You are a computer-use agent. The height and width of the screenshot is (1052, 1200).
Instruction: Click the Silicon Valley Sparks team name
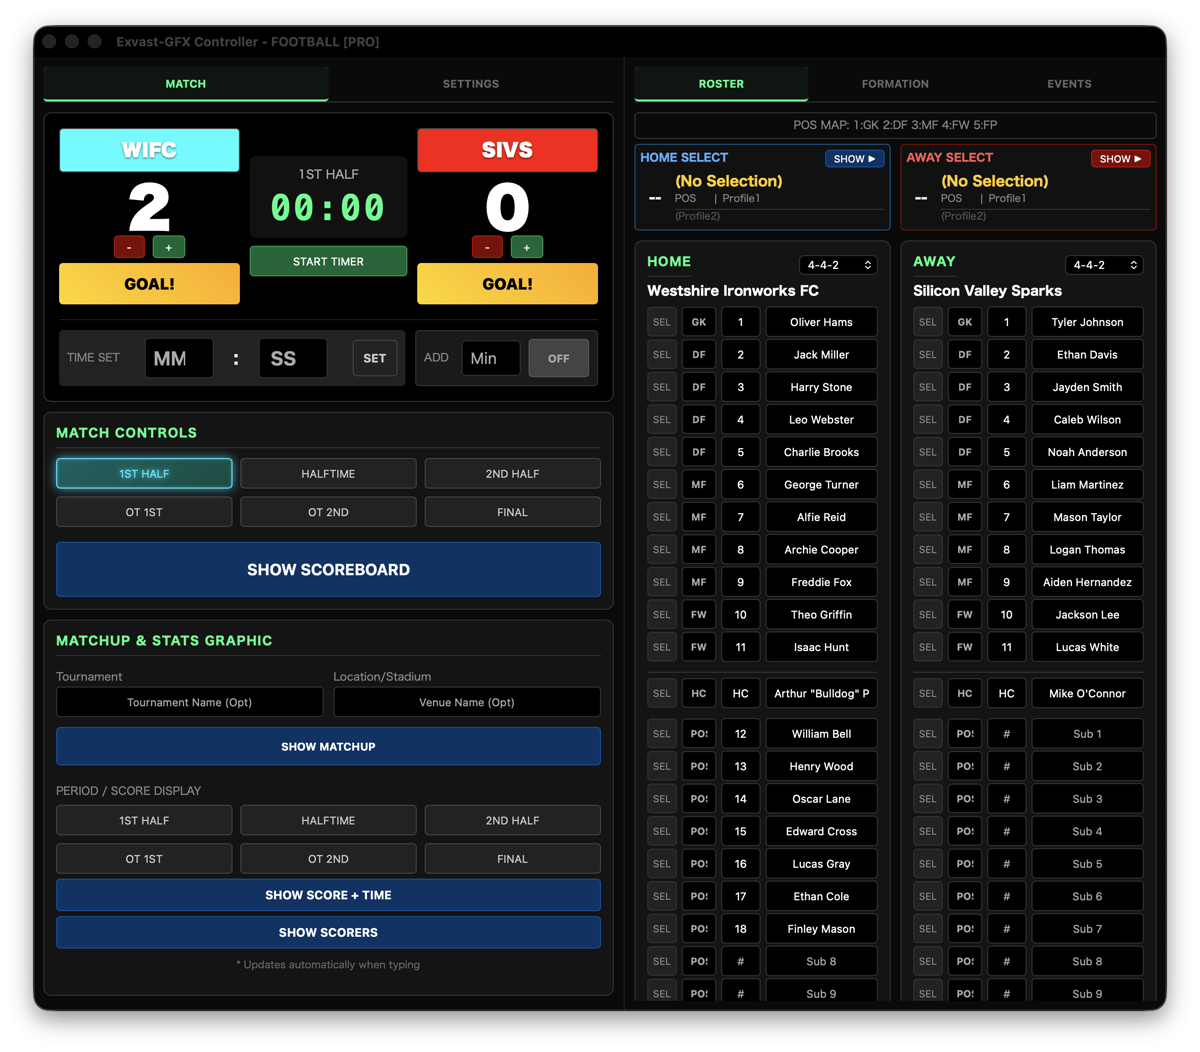pyautogui.click(x=987, y=291)
